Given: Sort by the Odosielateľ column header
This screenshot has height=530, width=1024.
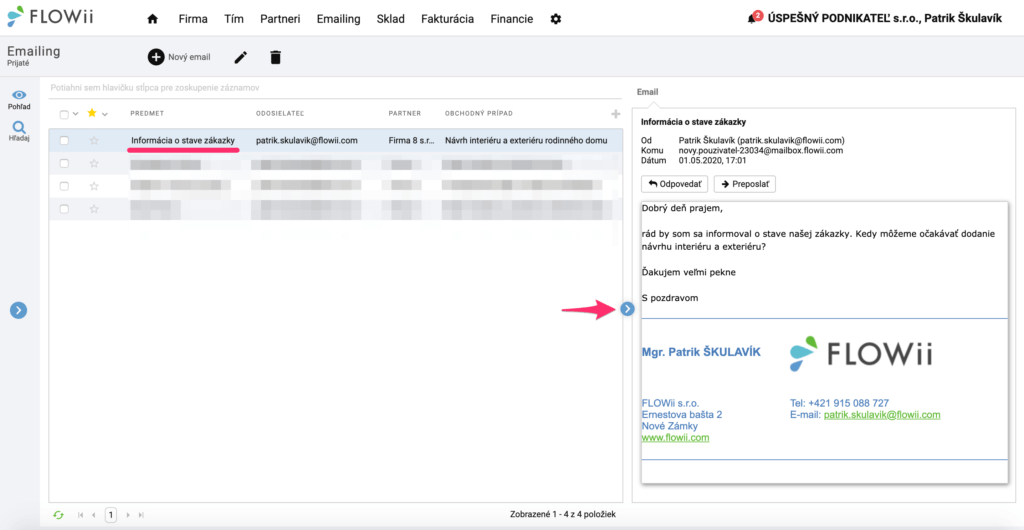Looking at the screenshot, I should [280, 114].
